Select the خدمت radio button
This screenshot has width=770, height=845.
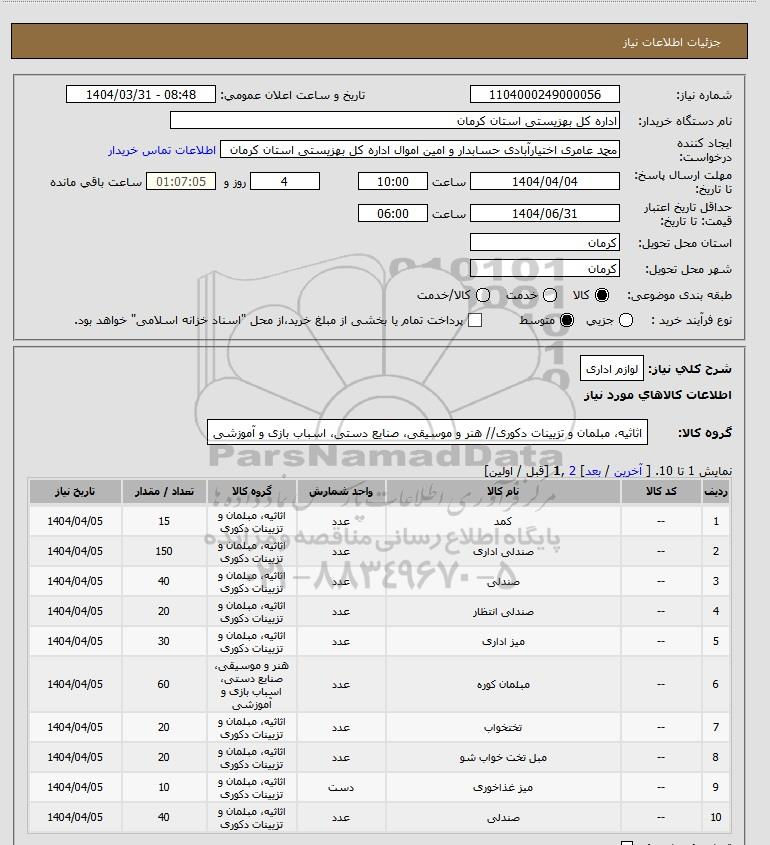point(550,295)
